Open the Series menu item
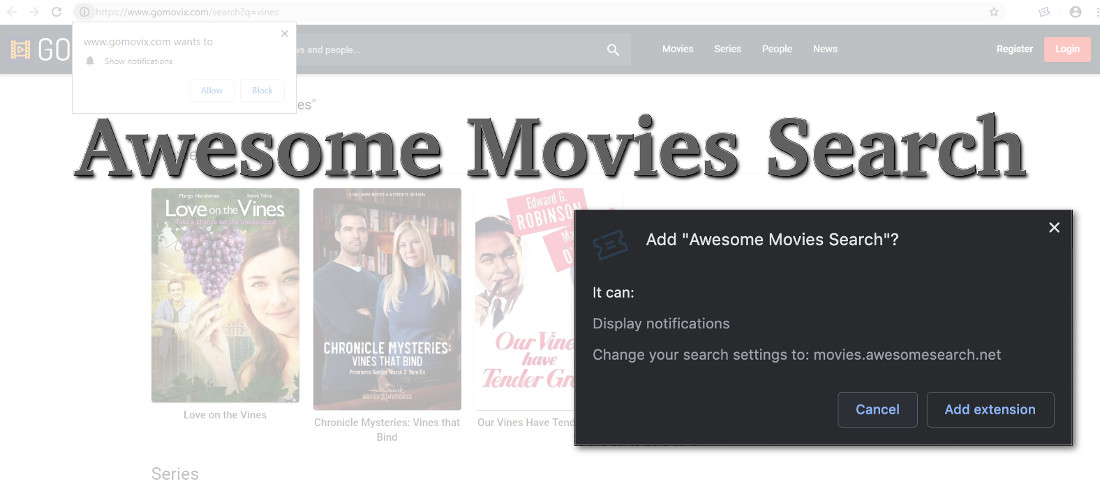 click(x=727, y=49)
